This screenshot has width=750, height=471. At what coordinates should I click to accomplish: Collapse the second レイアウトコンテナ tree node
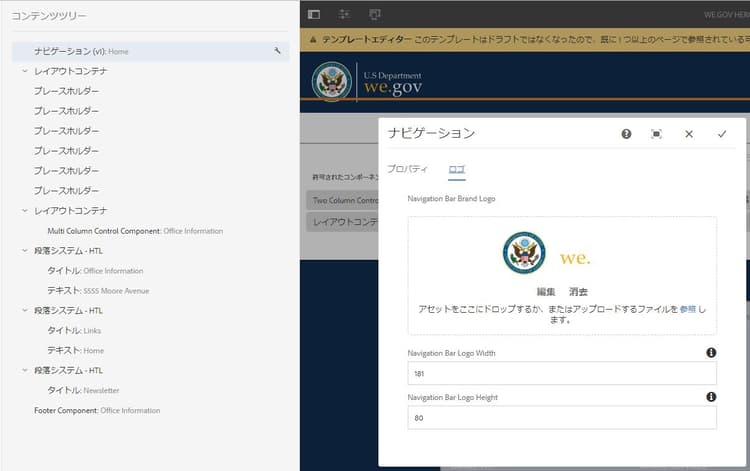click(x=24, y=210)
